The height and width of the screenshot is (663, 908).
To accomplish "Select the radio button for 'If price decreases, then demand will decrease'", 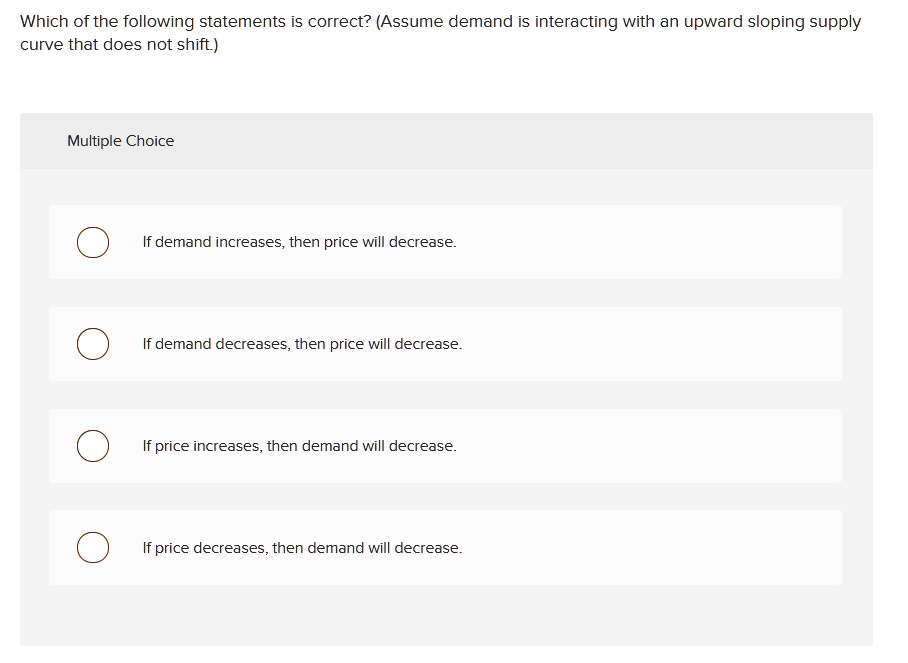I will tap(93, 548).
